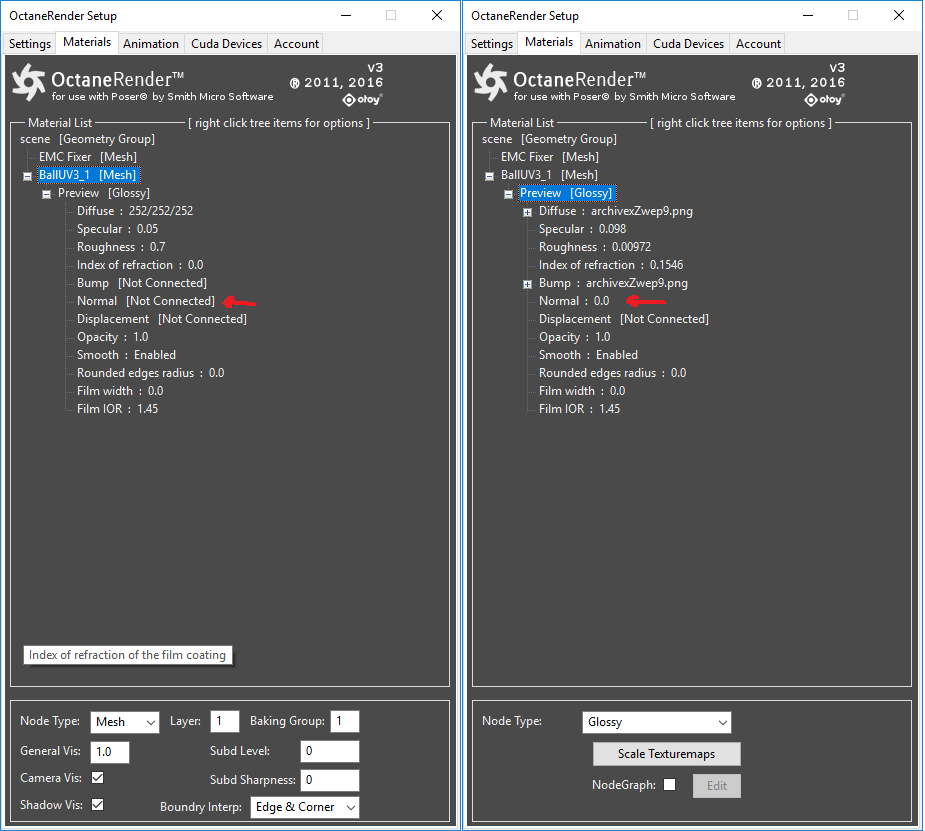The height and width of the screenshot is (831, 925).
Task: Select Film IOR row in right window
Action: click(579, 409)
